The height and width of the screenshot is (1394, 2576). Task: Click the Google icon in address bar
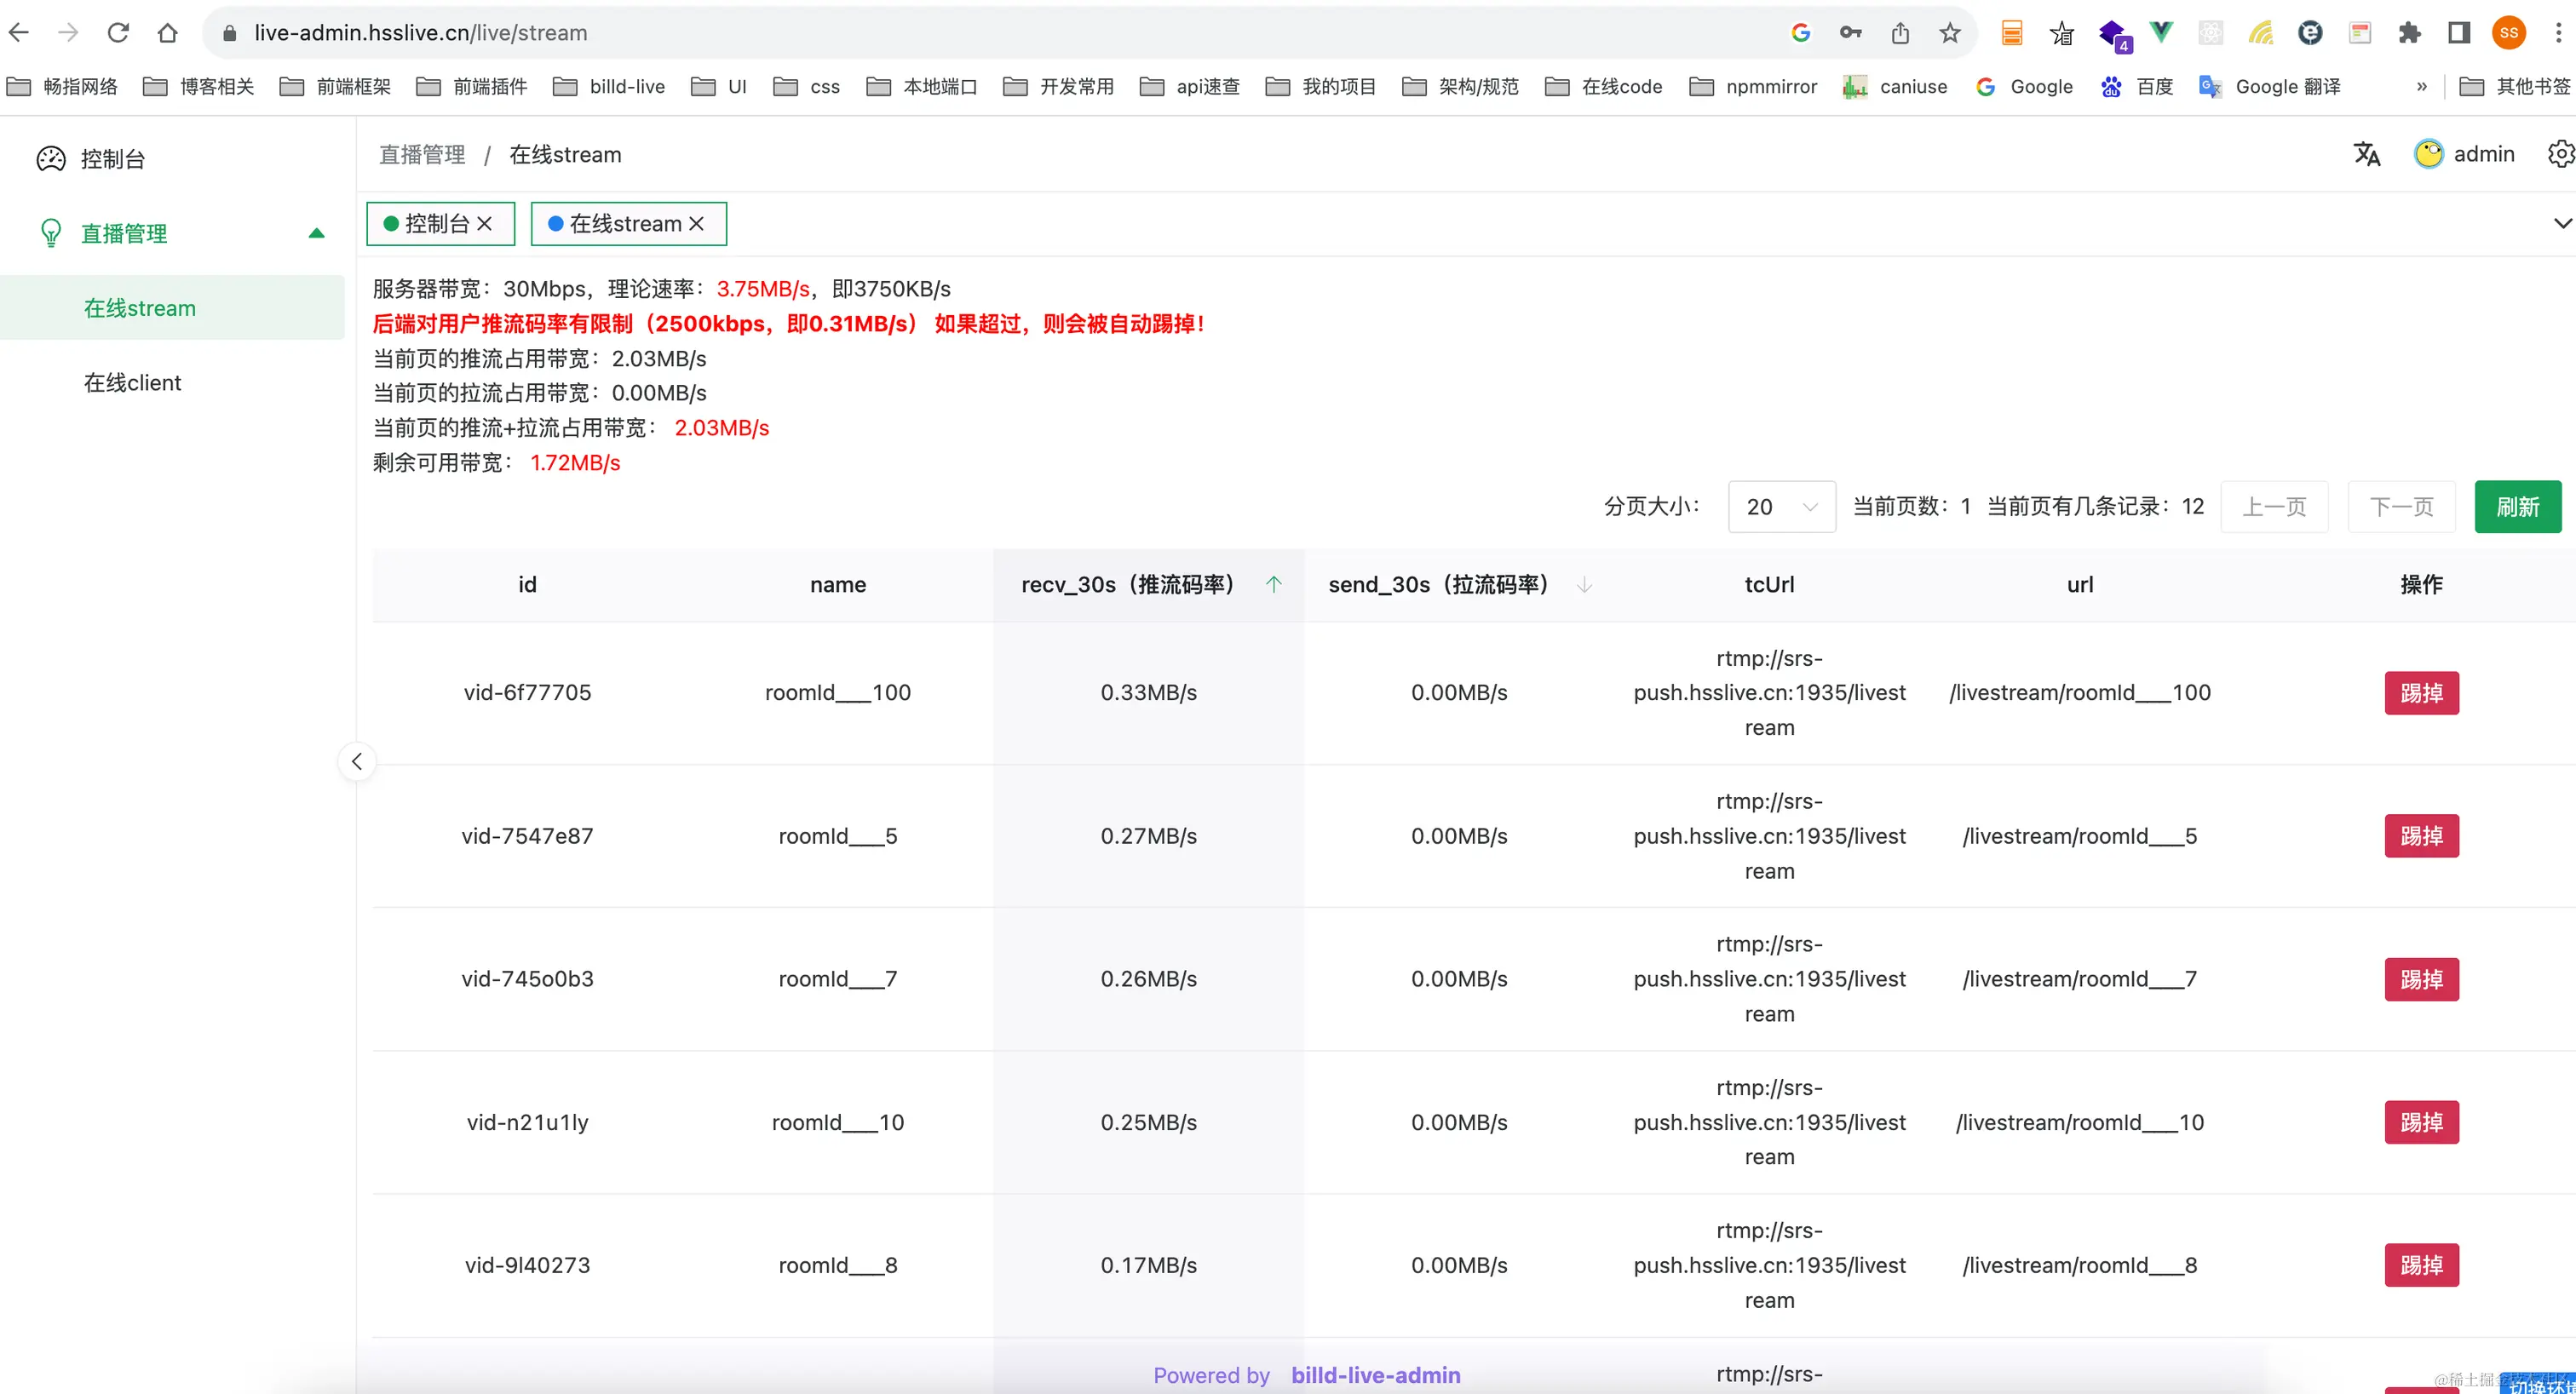pos(1801,33)
